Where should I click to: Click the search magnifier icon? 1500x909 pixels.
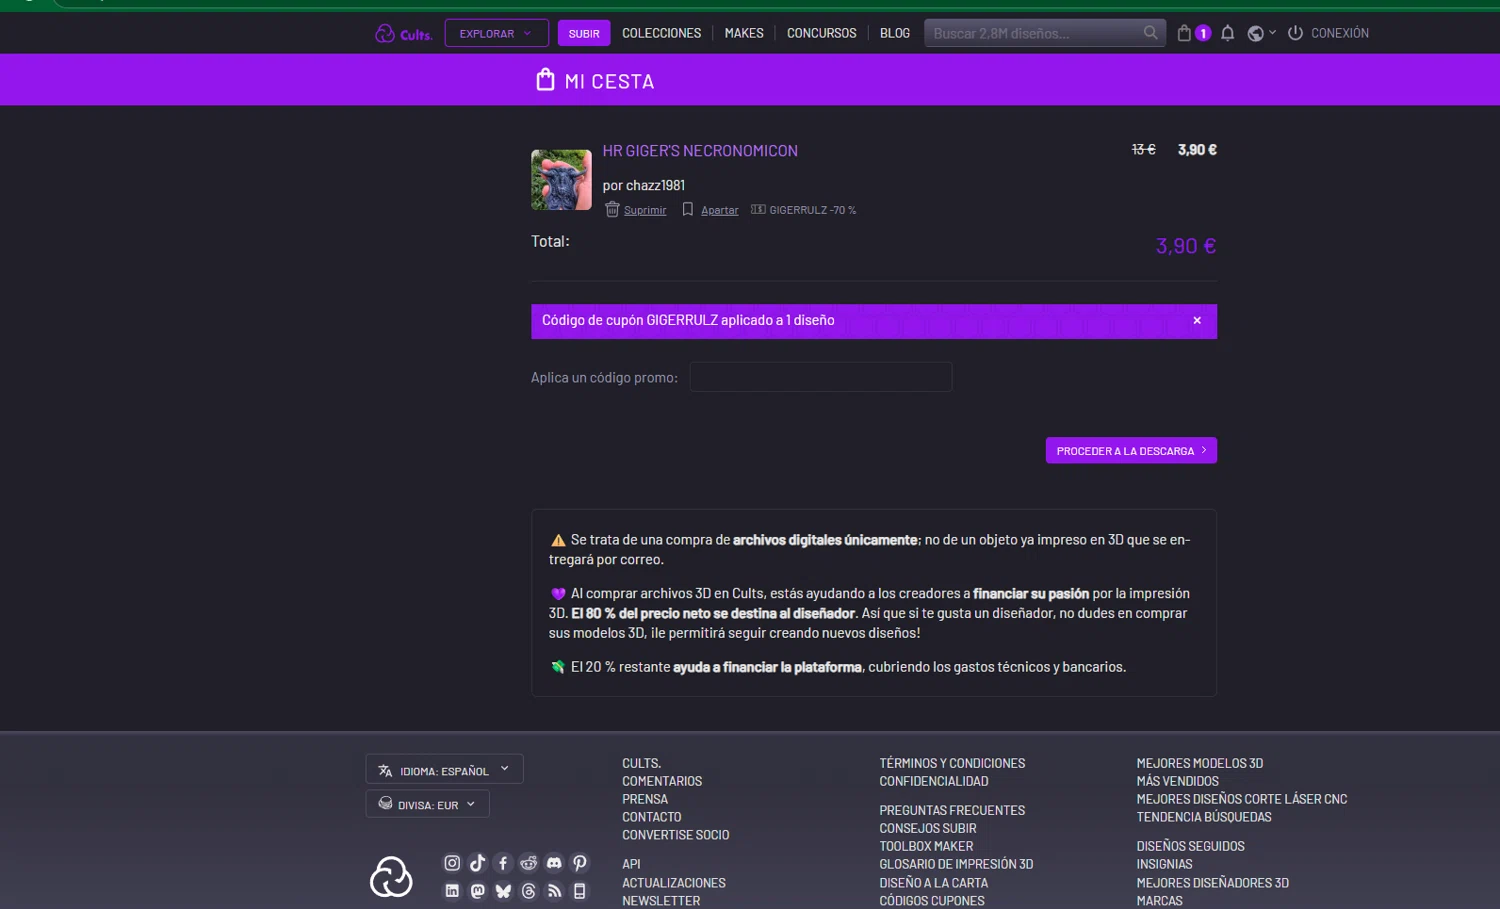[x=1151, y=33]
